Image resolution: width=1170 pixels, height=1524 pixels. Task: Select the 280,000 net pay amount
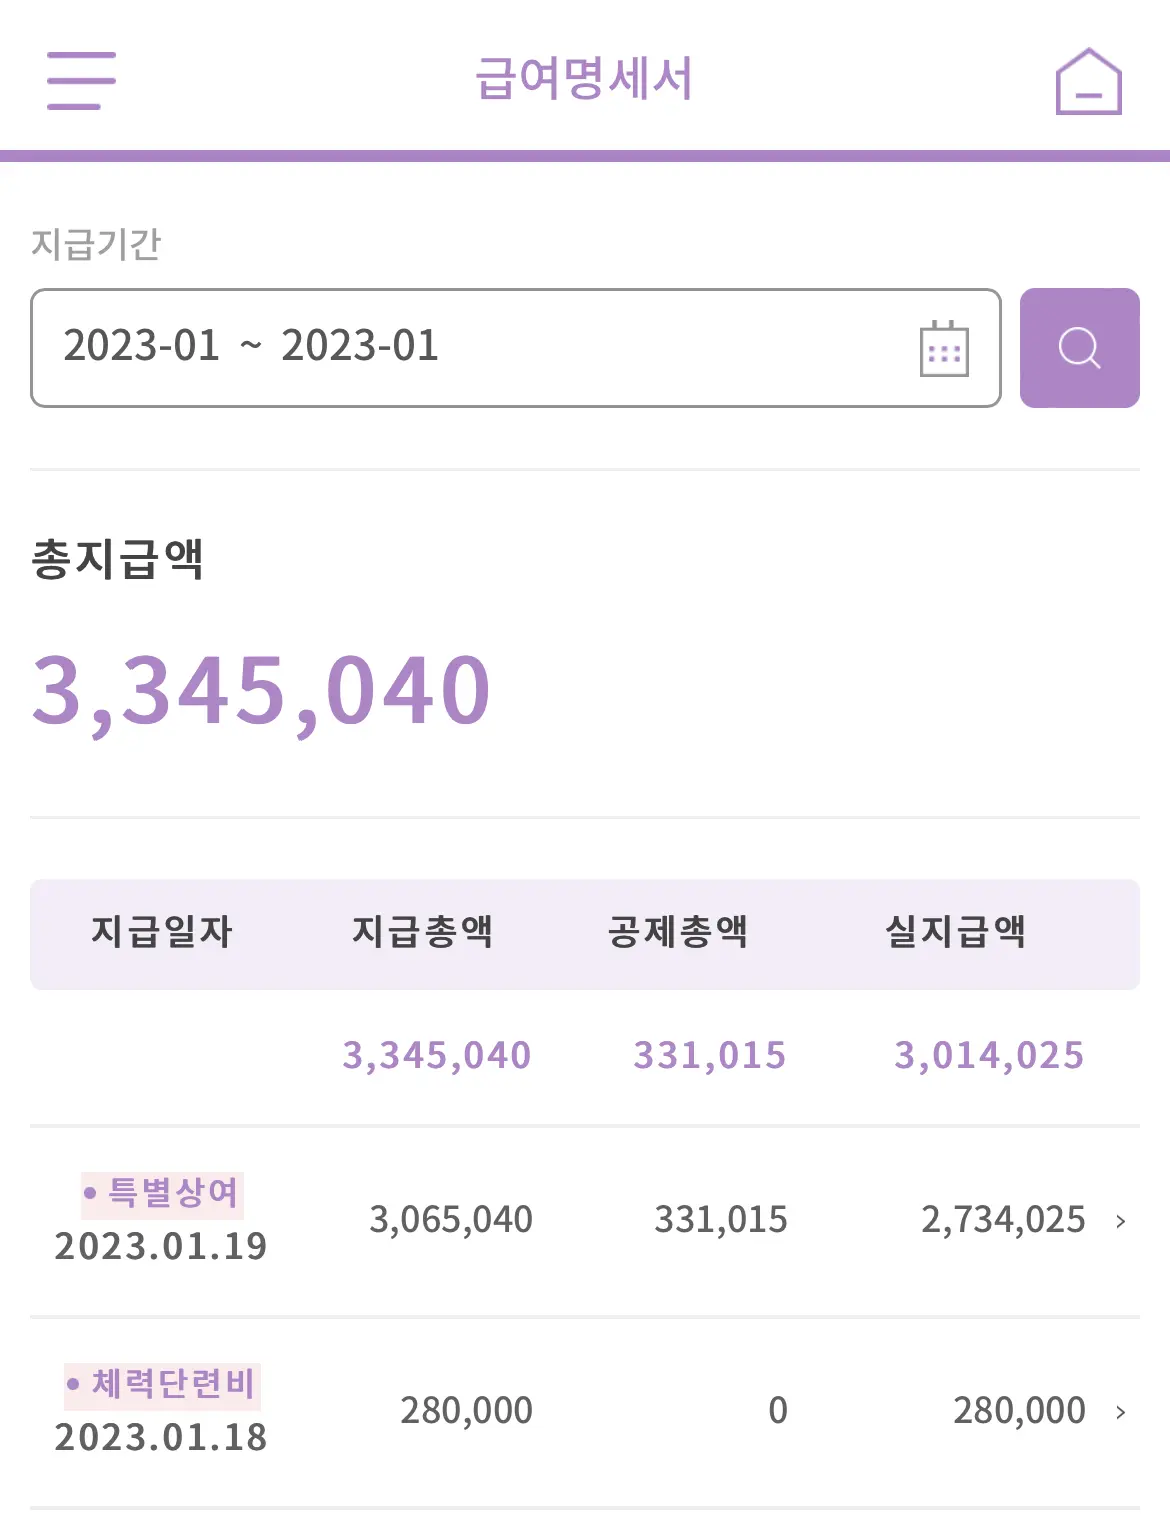(1019, 1411)
